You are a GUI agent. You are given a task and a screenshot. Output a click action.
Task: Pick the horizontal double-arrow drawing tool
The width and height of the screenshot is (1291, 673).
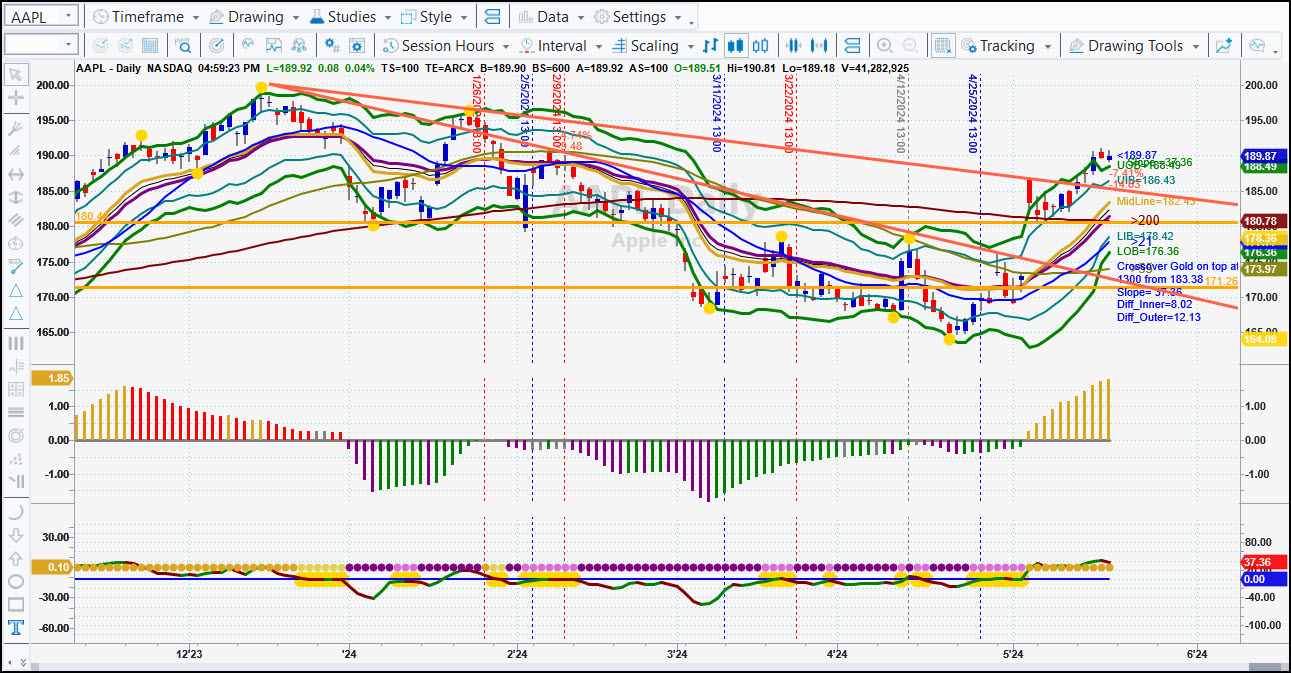15,174
